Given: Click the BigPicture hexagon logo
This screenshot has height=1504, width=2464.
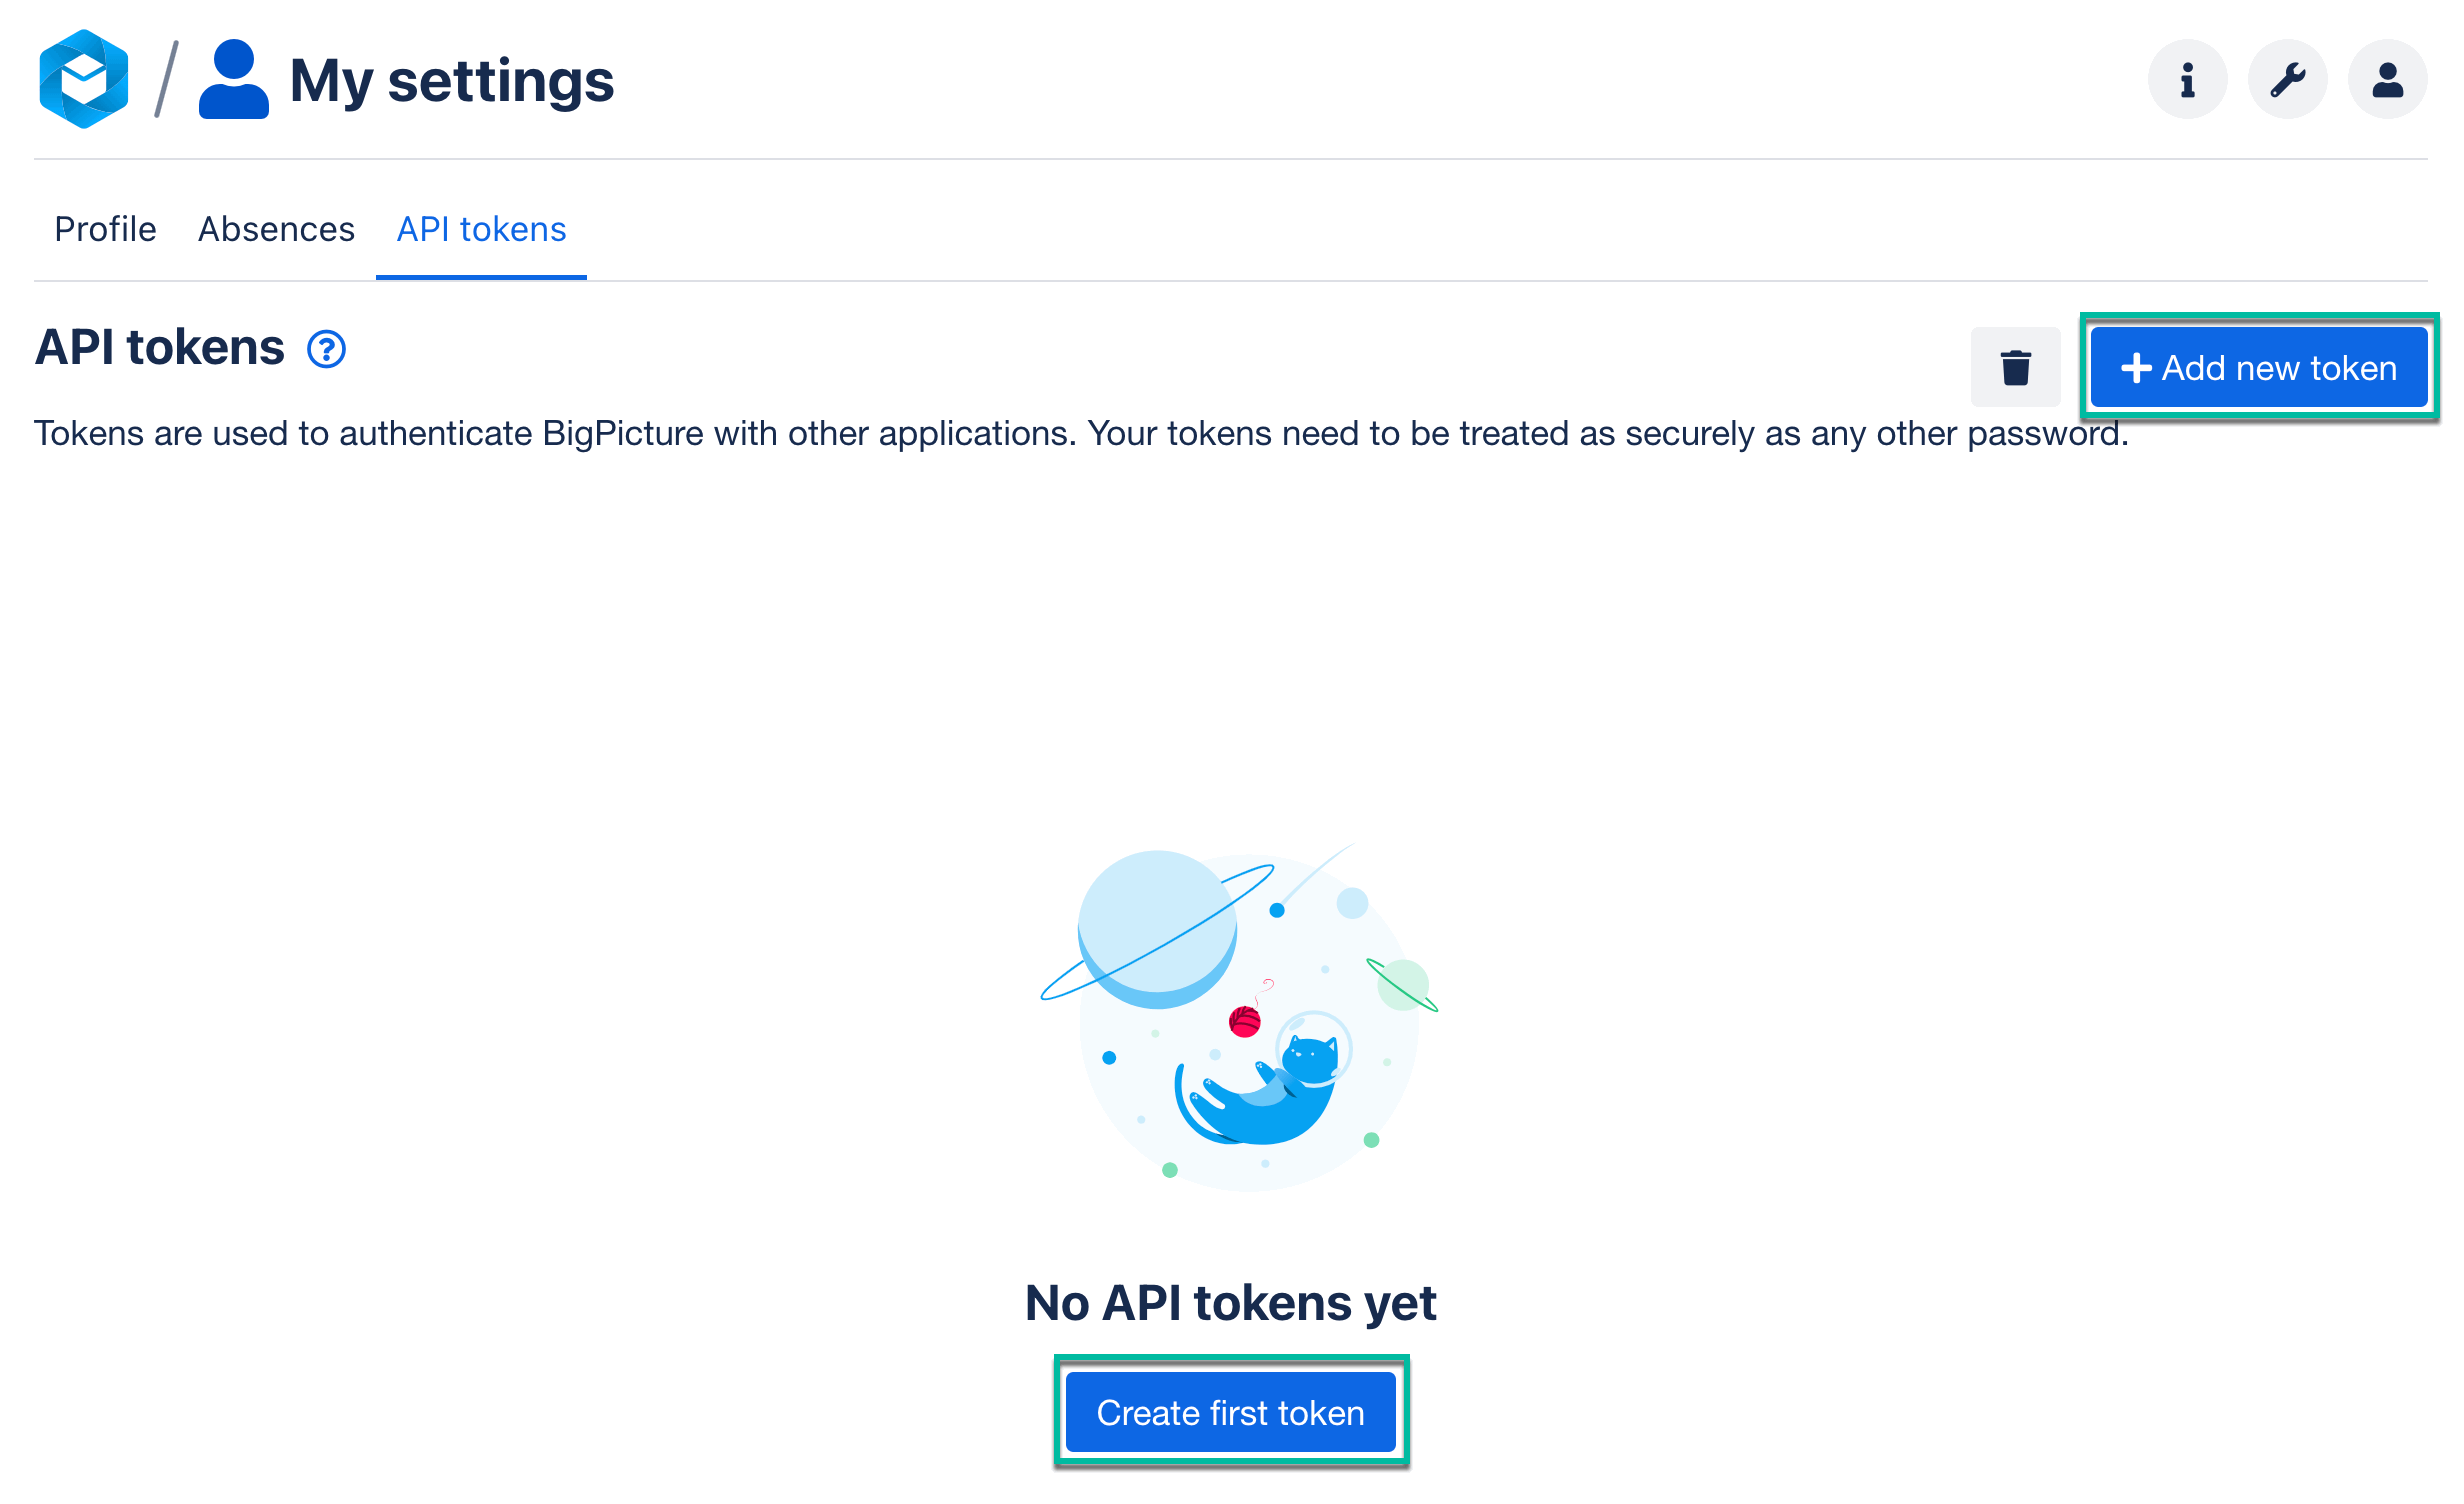Looking at the screenshot, I should pyautogui.click(x=84, y=80).
